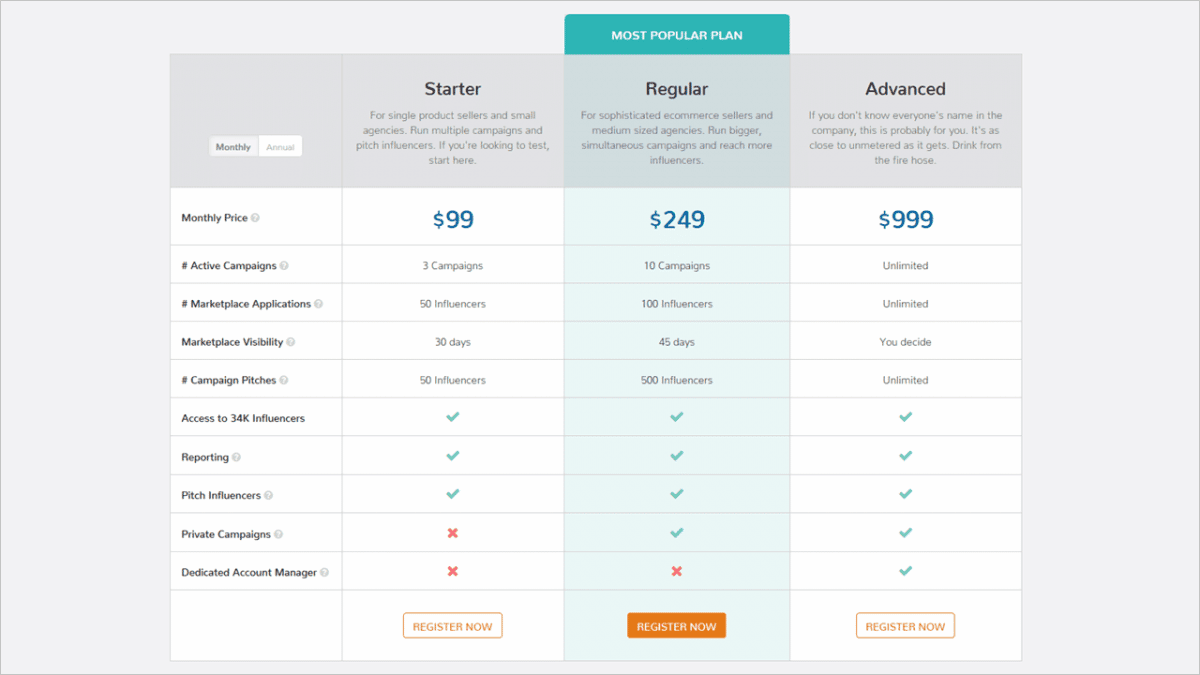Click the green checkmark for Advanced Dedicated Account Manager
The height and width of the screenshot is (675, 1200).
click(x=905, y=570)
